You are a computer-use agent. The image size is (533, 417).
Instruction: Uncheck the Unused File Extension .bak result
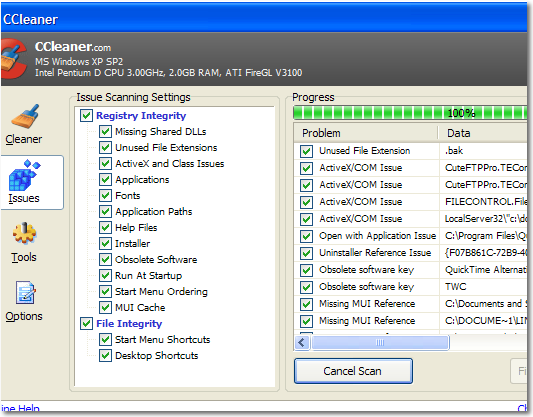tap(306, 151)
